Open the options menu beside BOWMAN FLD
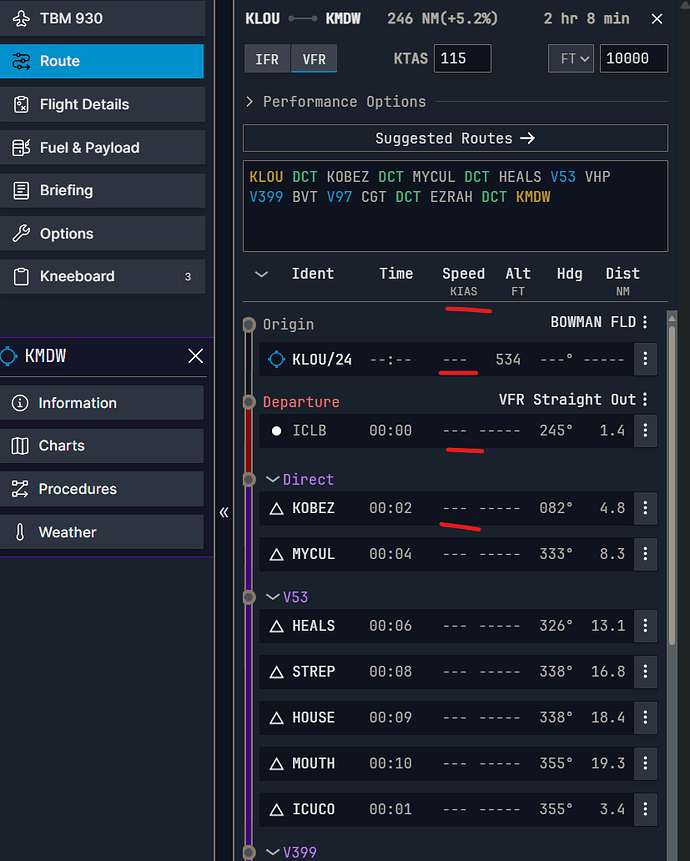 645,322
